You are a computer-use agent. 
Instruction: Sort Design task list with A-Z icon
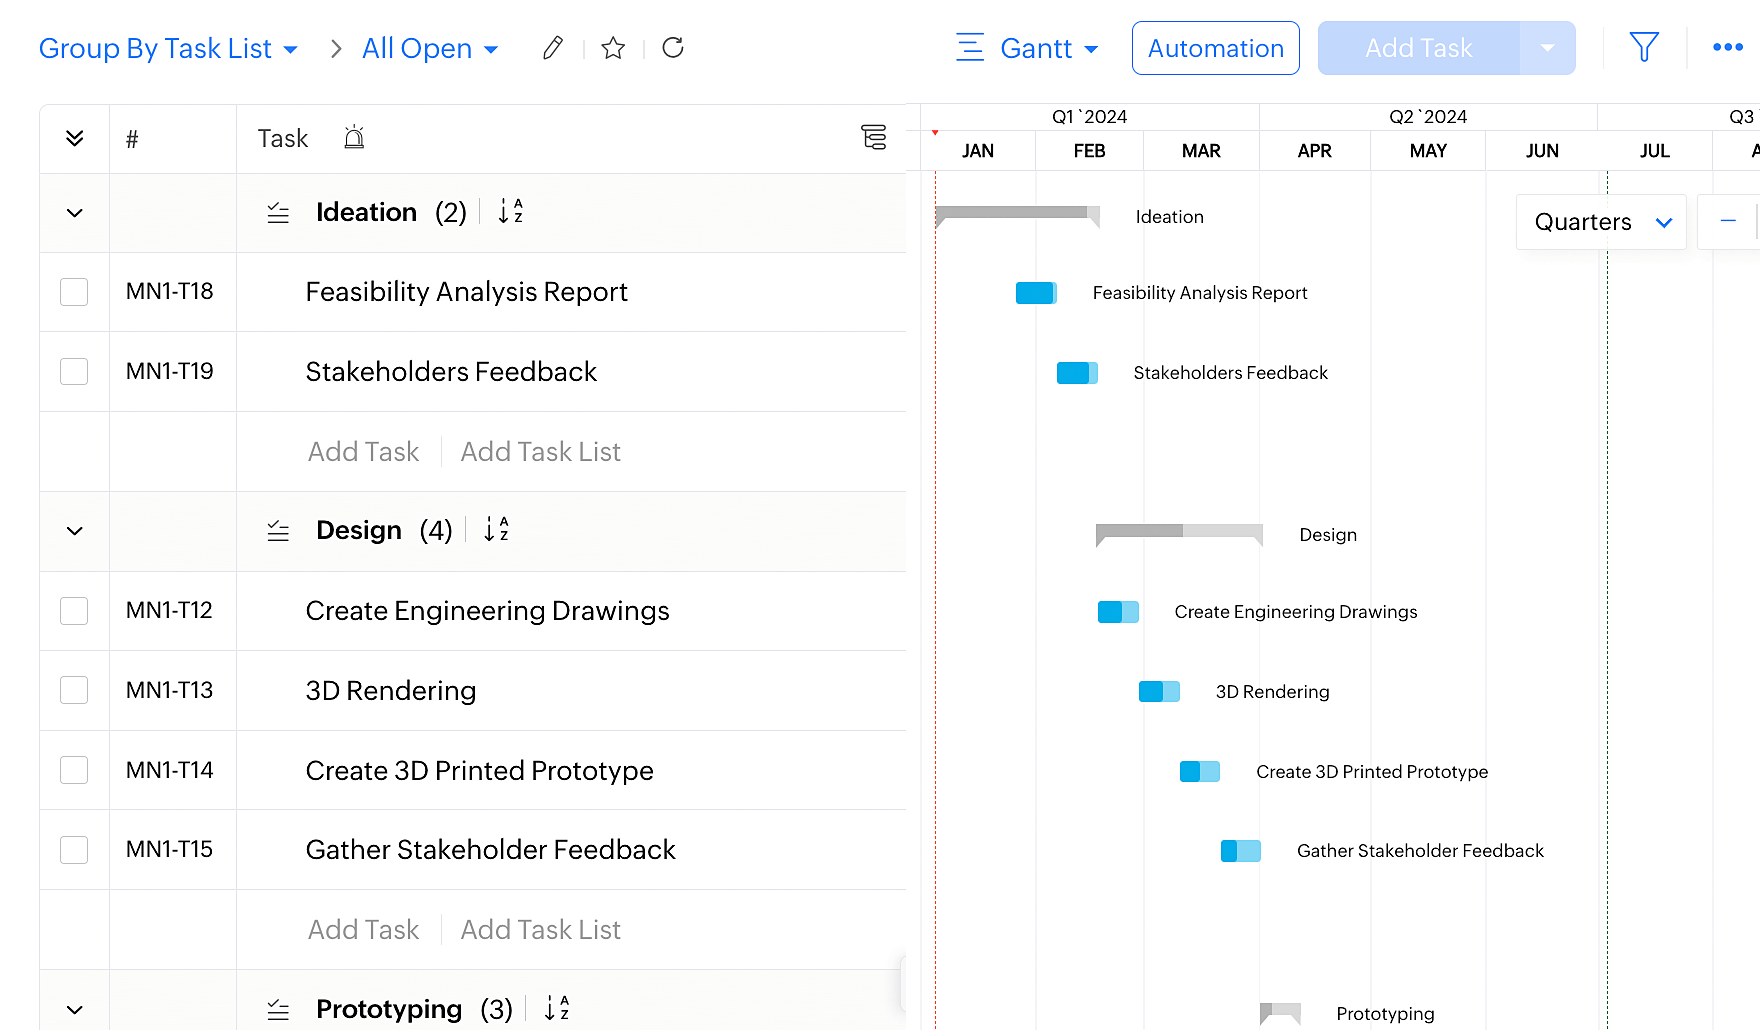(496, 530)
